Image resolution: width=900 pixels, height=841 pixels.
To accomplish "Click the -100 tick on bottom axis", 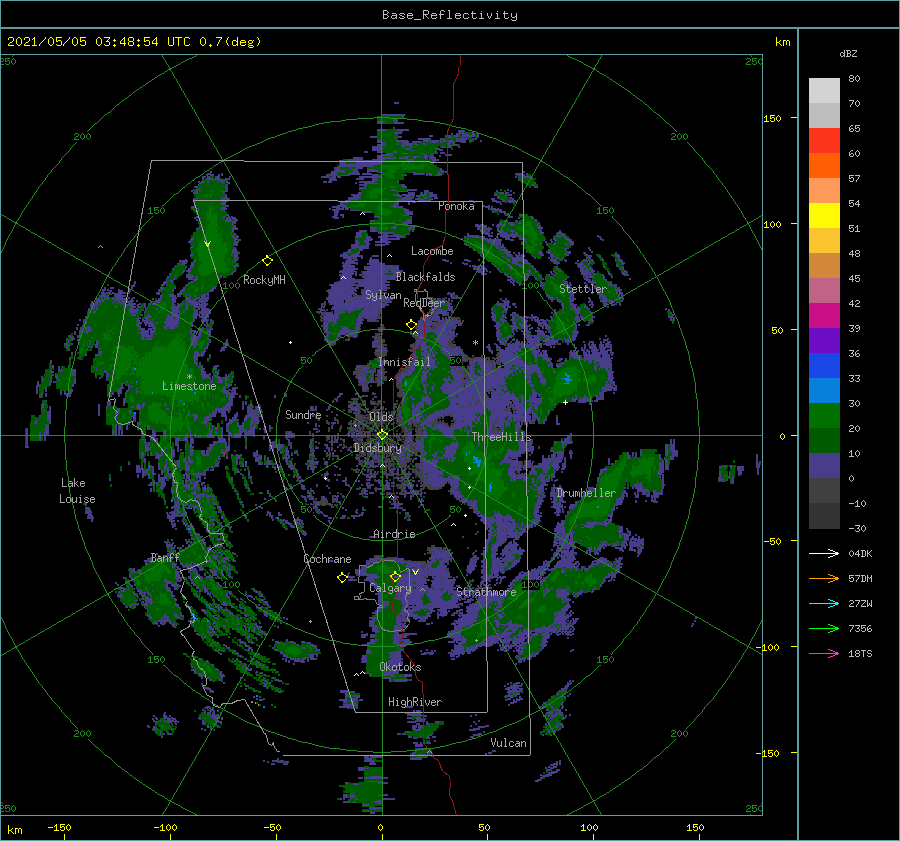I will (165, 827).
